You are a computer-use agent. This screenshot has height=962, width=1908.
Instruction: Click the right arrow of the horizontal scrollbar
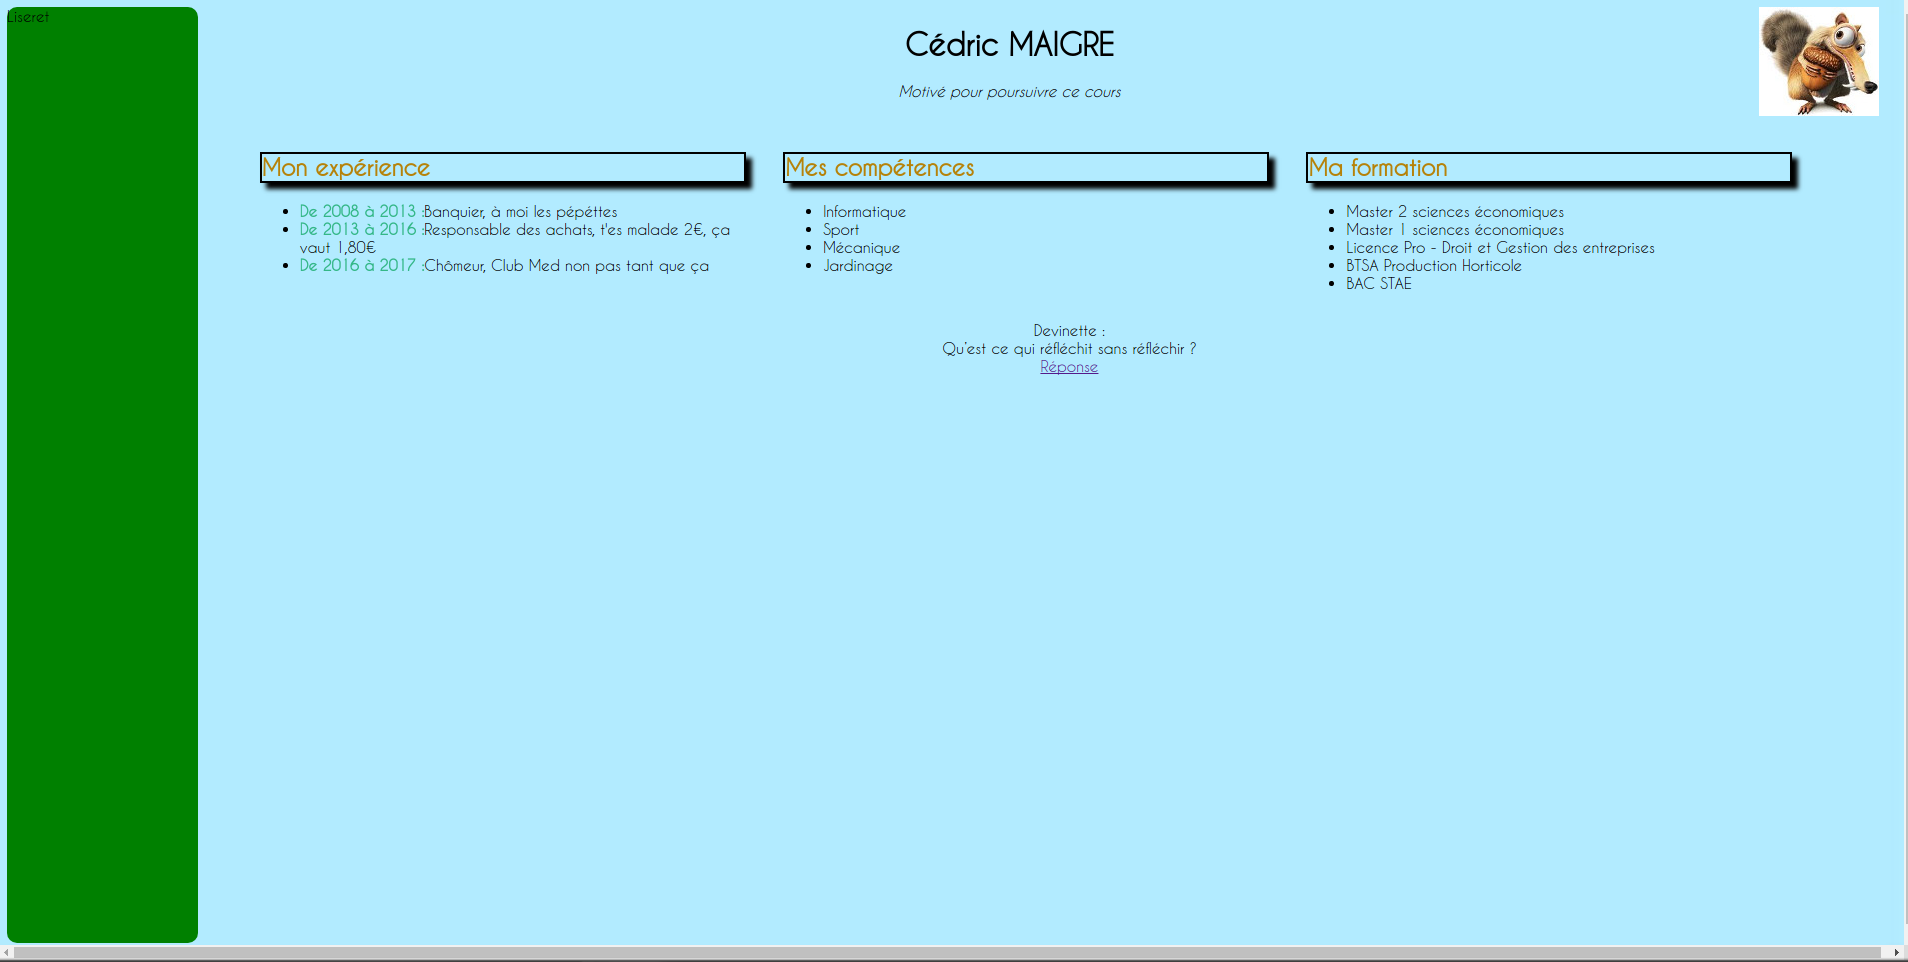(1899, 952)
